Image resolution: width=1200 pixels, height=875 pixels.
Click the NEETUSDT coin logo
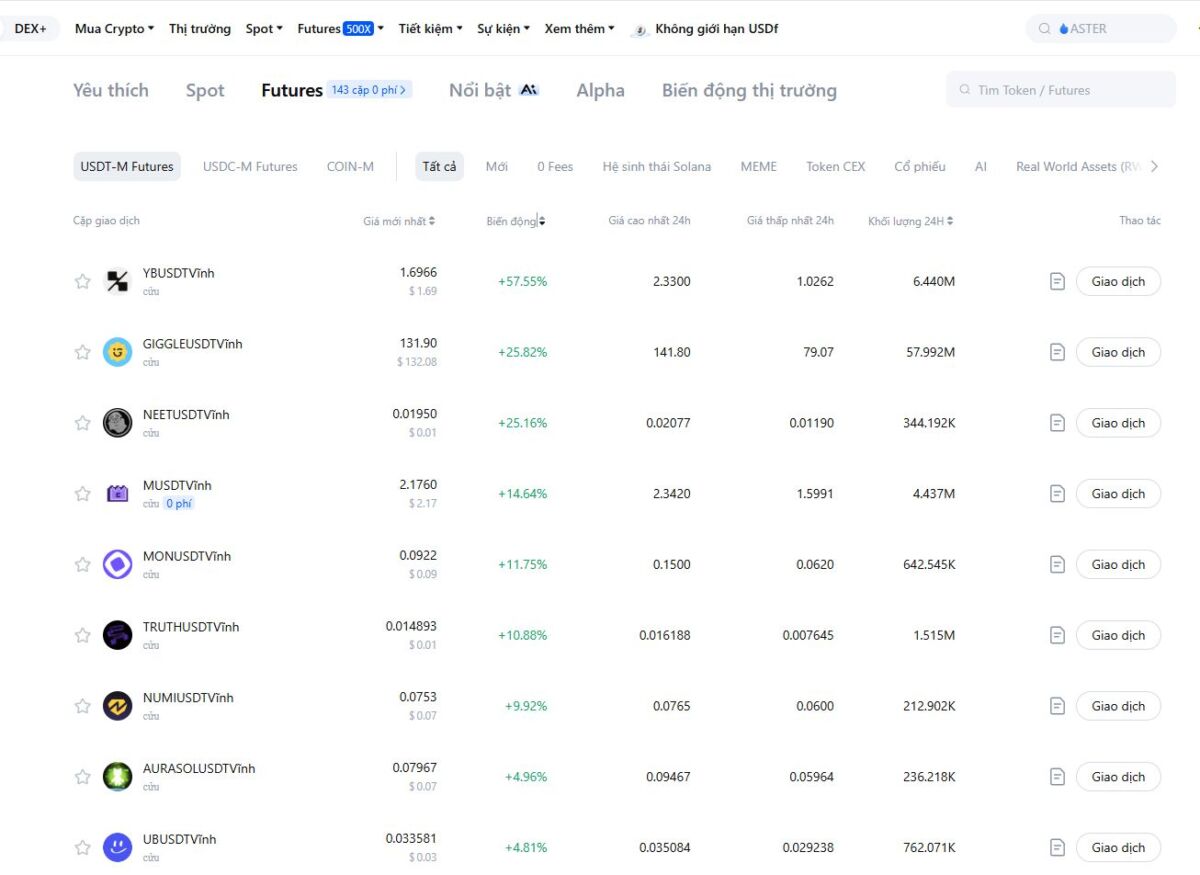point(117,423)
